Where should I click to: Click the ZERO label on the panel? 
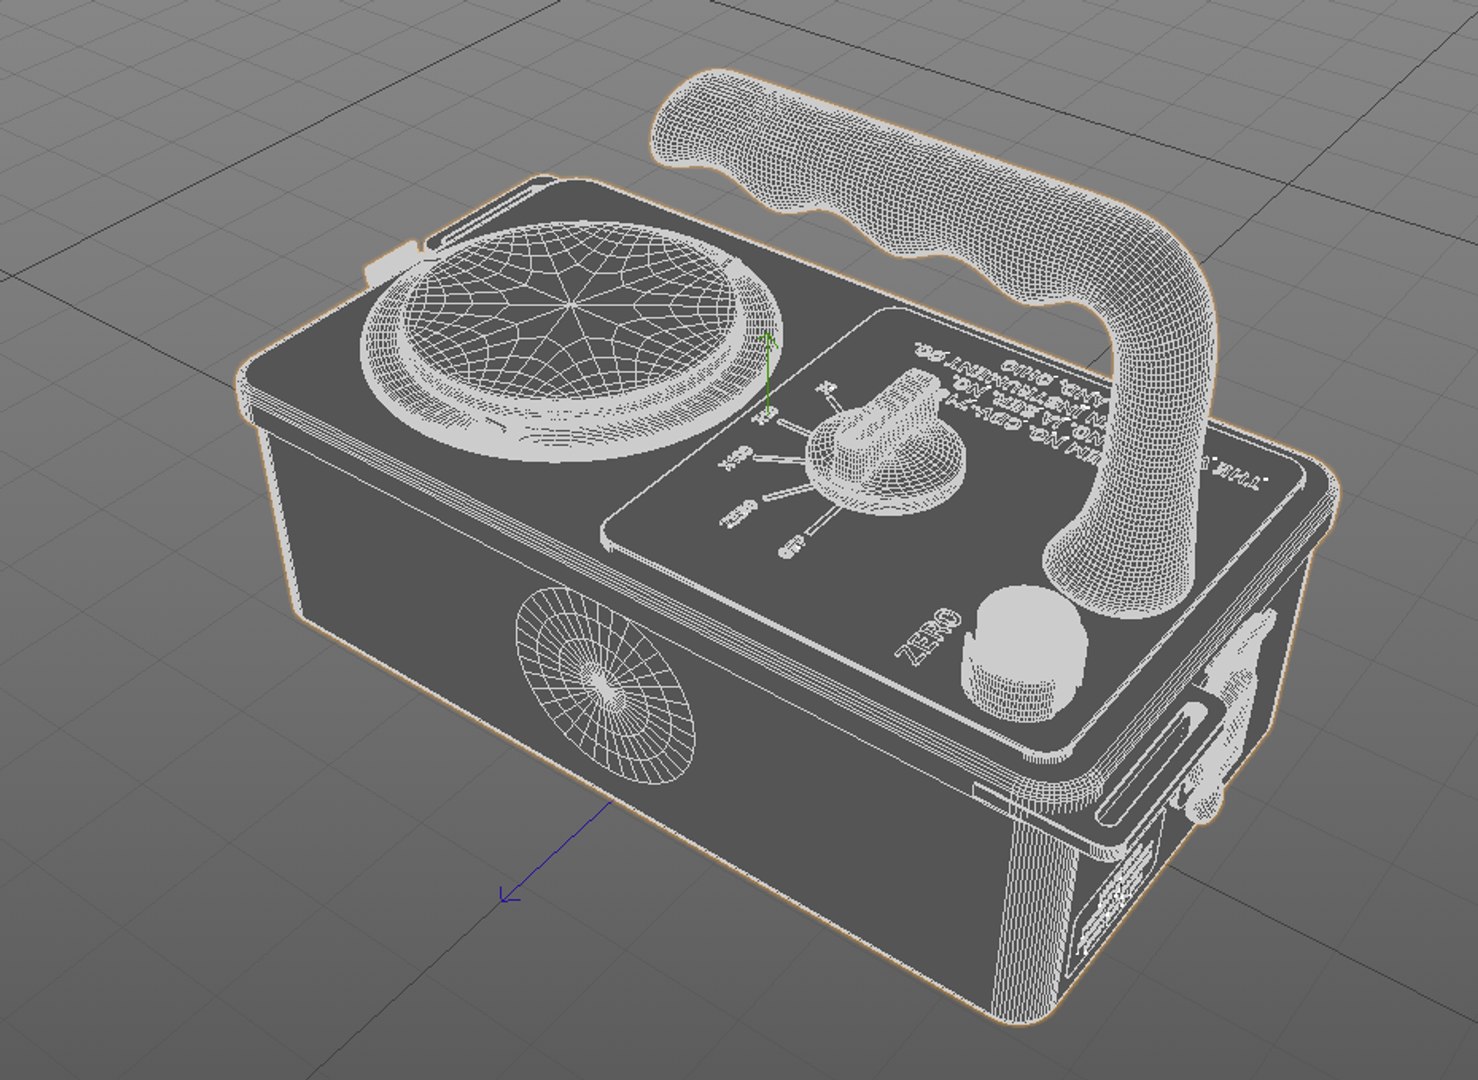tap(929, 639)
